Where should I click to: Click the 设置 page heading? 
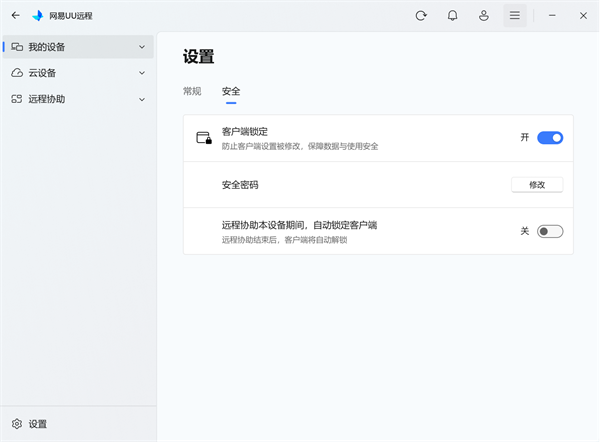(199, 57)
